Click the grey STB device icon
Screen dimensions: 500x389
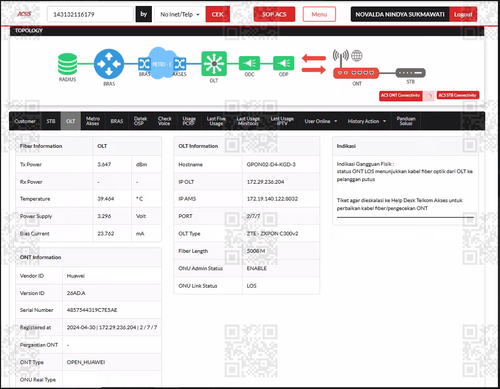pos(411,72)
